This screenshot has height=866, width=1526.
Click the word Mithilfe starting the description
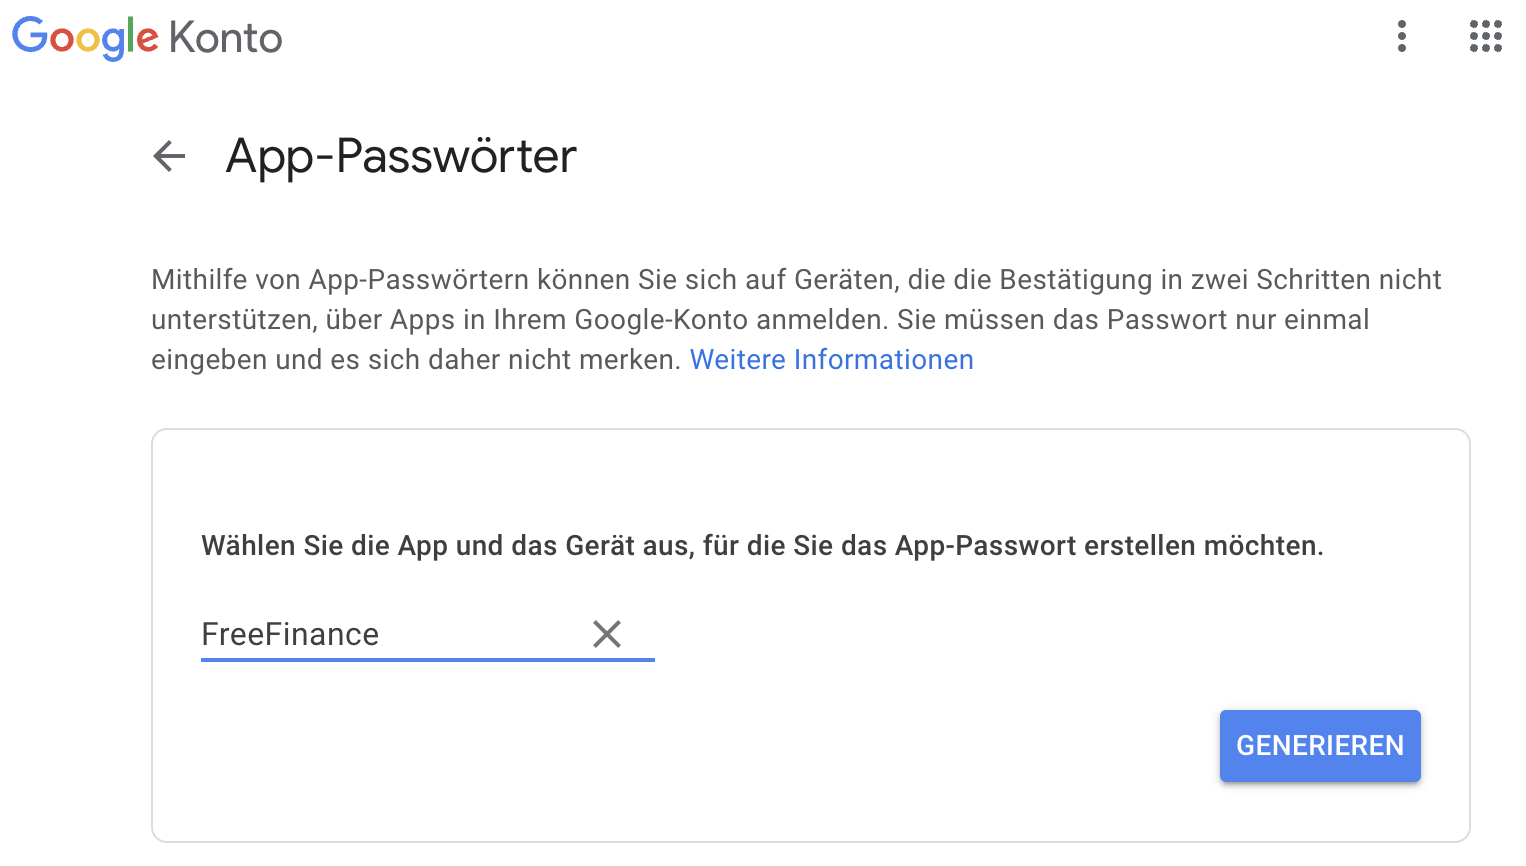coord(199,280)
